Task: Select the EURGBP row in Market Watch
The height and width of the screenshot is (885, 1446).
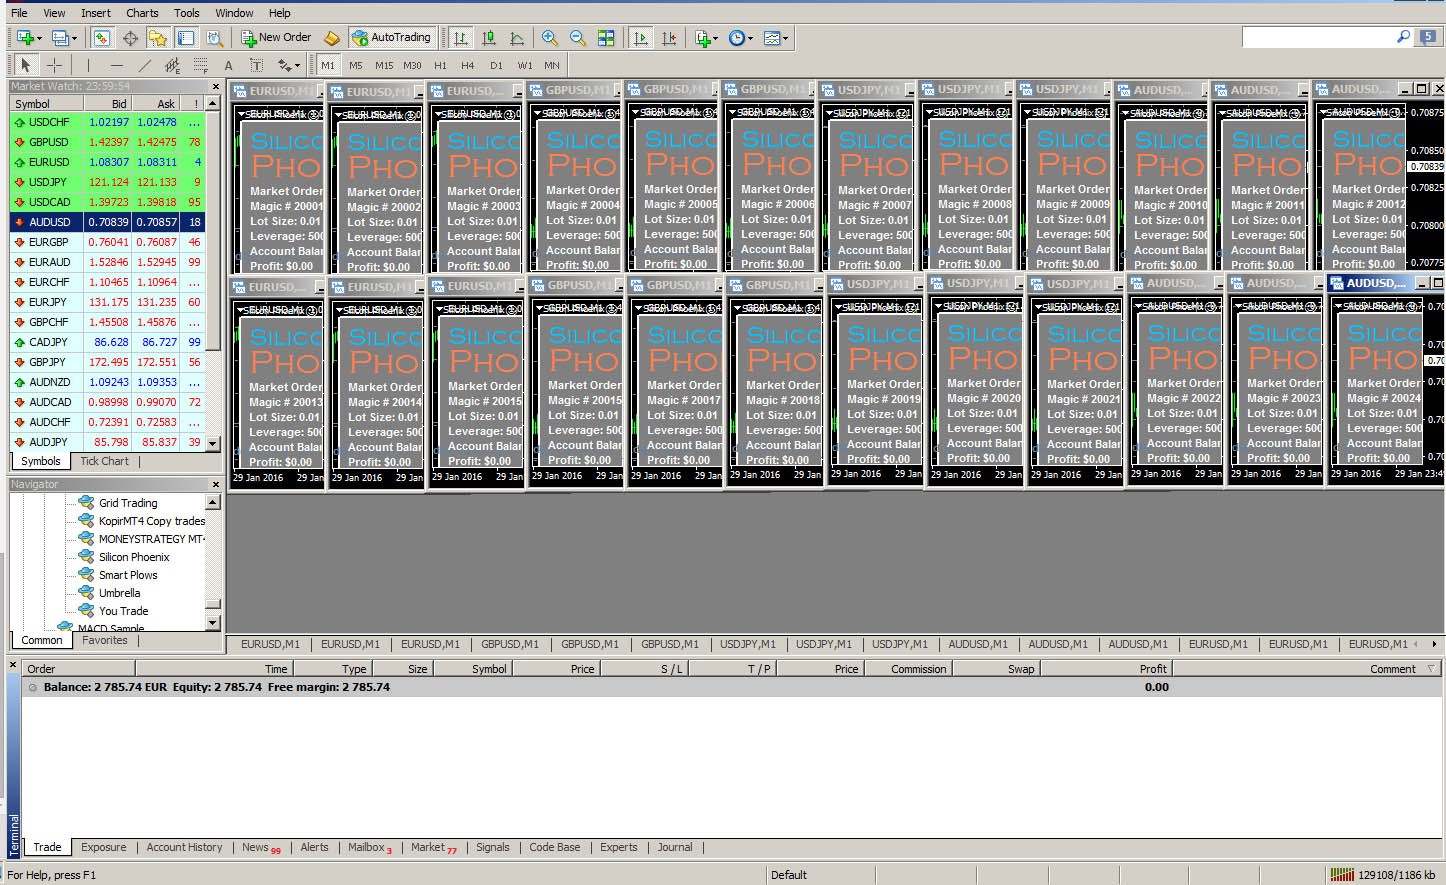Action: pyautogui.click(x=107, y=242)
